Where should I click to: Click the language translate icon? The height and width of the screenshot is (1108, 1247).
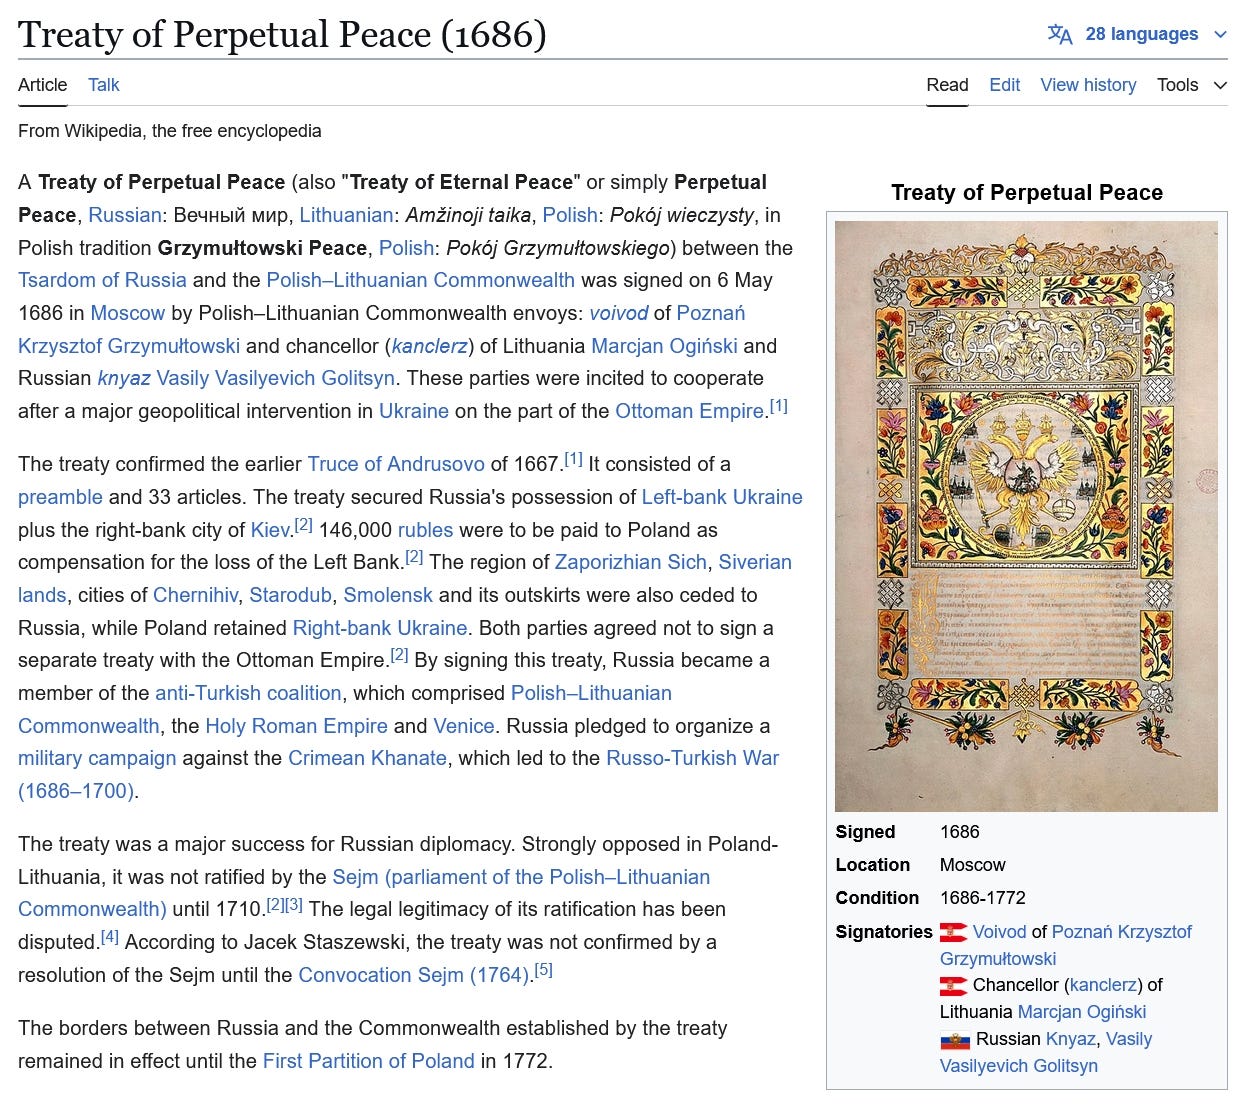pyautogui.click(x=1060, y=34)
